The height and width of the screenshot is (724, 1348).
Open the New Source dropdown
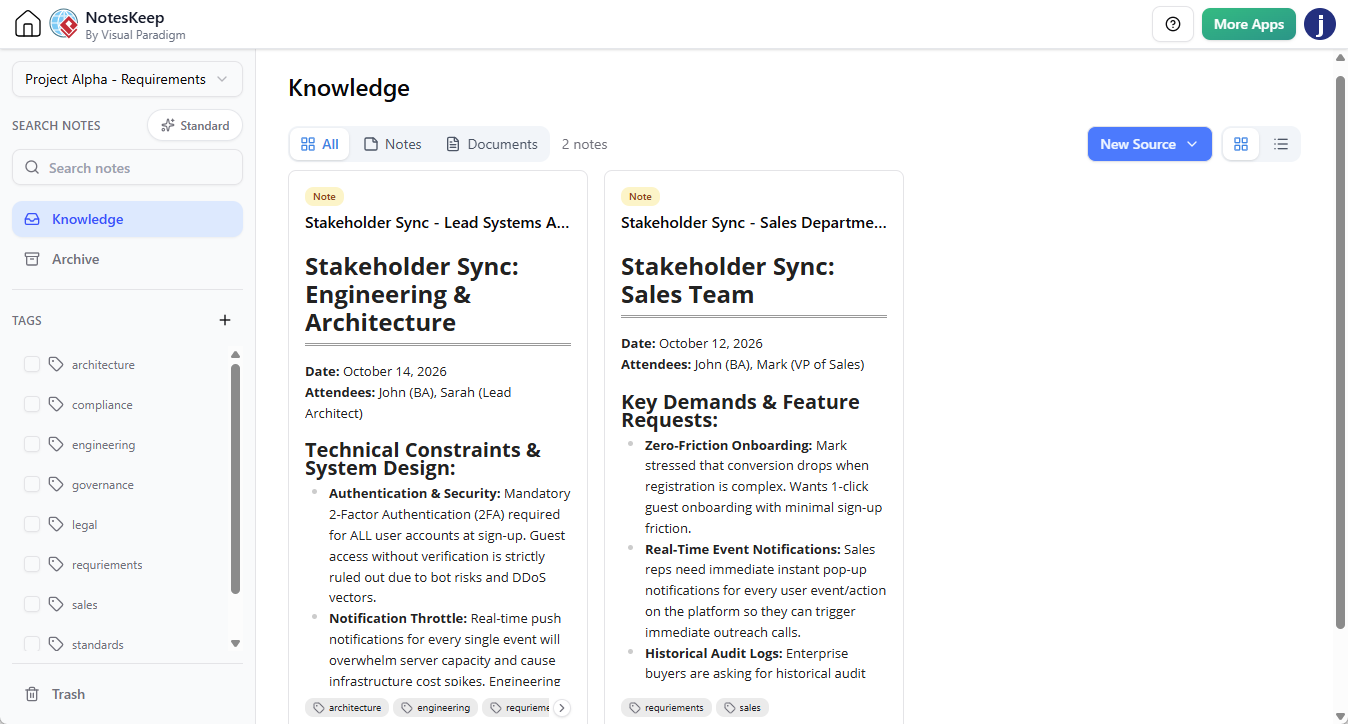(x=1149, y=144)
